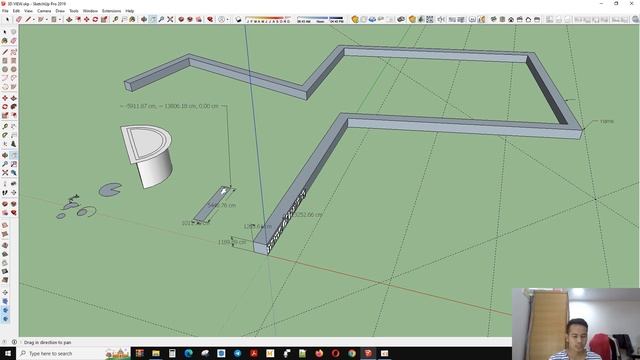Click the Windows Start button
Image resolution: width=640 pixels, height=360 pixels.
pyautogui.click(x=8, y=353)
